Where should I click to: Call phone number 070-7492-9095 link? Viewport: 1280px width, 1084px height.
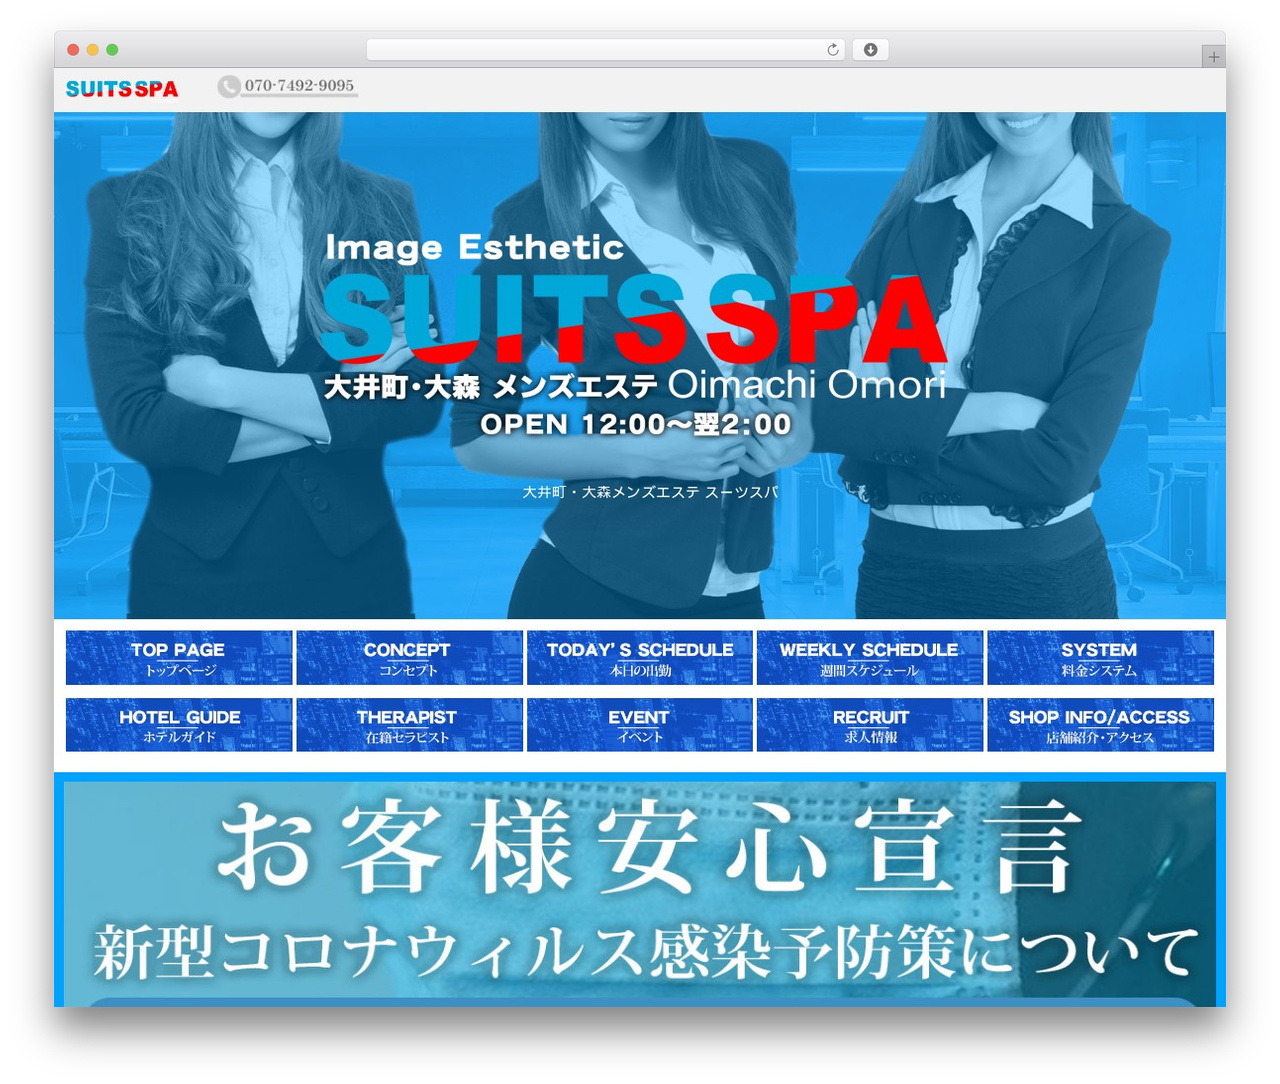coord(299,86)
